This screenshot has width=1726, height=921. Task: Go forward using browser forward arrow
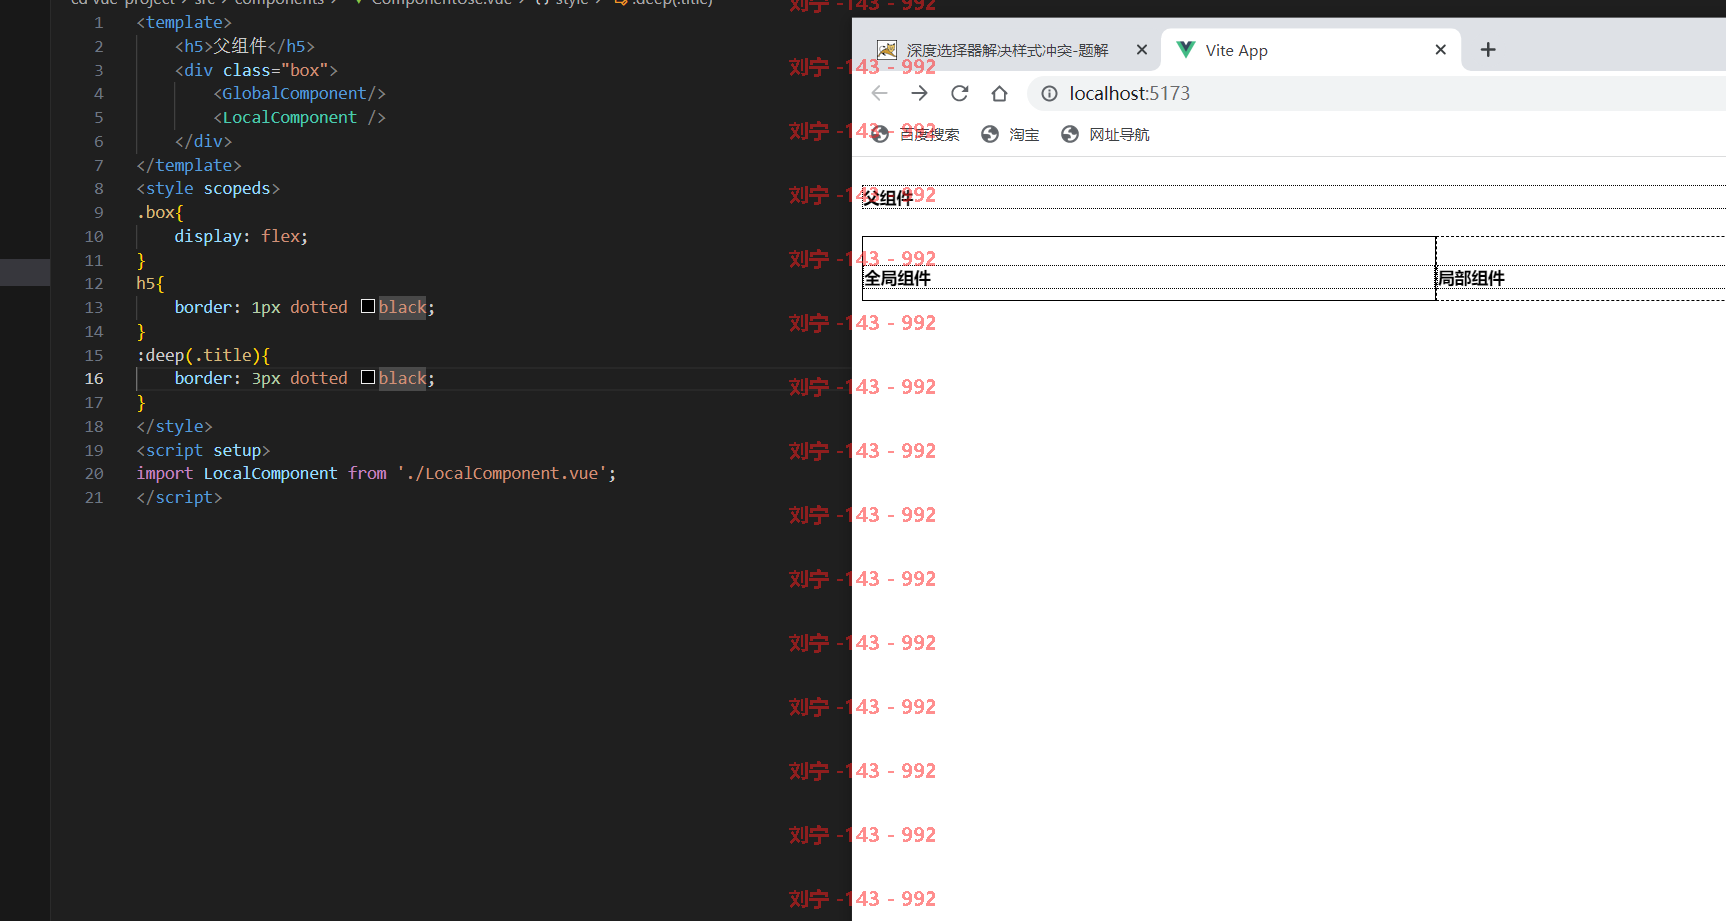[x=919, y=93]
